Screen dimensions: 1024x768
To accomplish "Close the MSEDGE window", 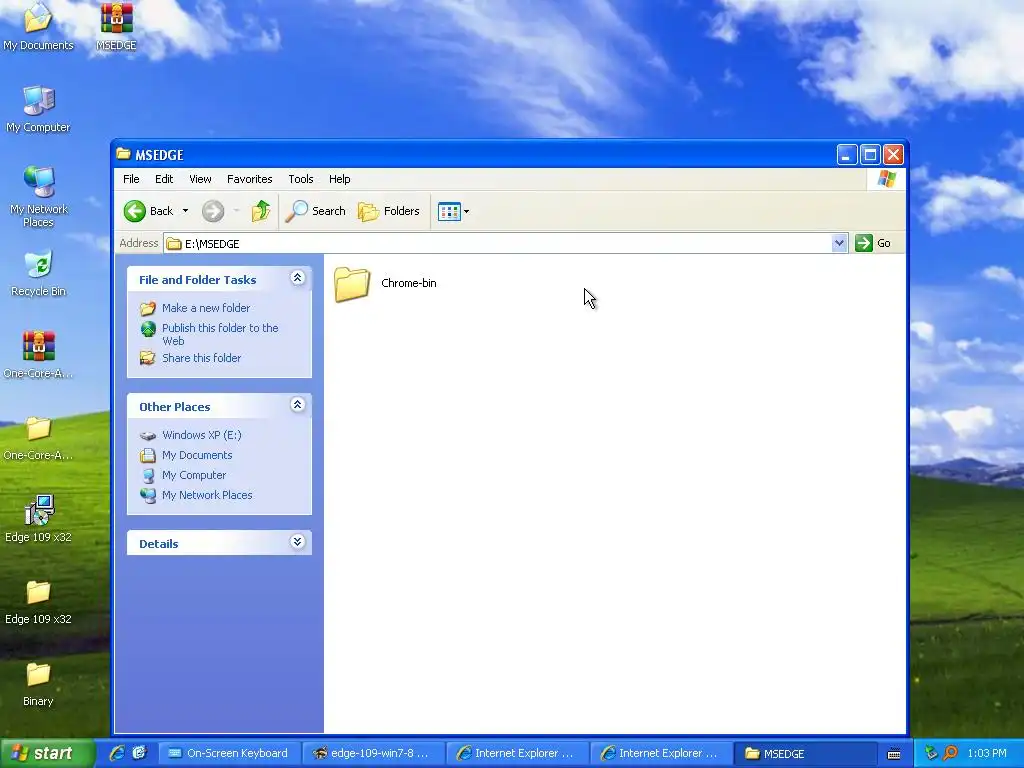I will click(893, 155).
